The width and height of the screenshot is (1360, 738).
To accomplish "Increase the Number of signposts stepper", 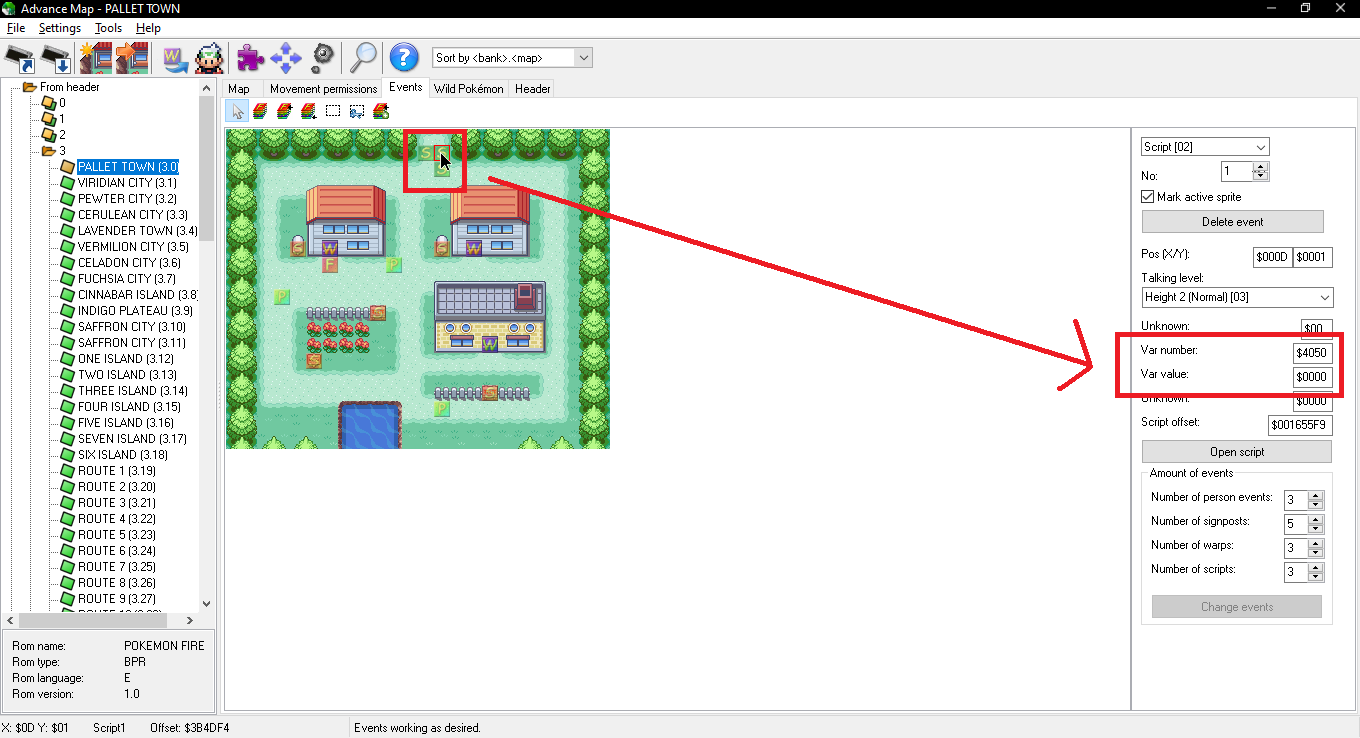I will click(x=1316, y=517).
